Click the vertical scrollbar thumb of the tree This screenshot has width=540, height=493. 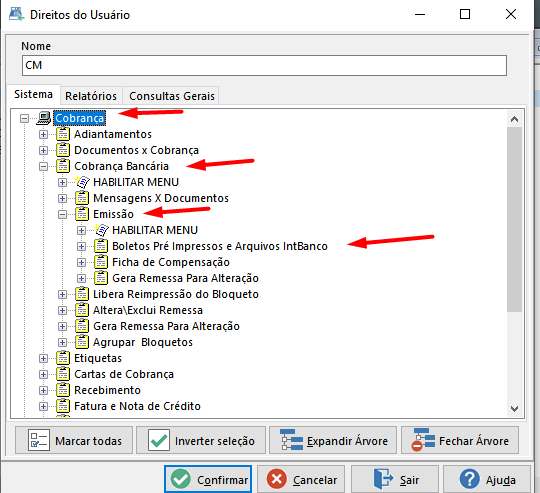point(515,219)
